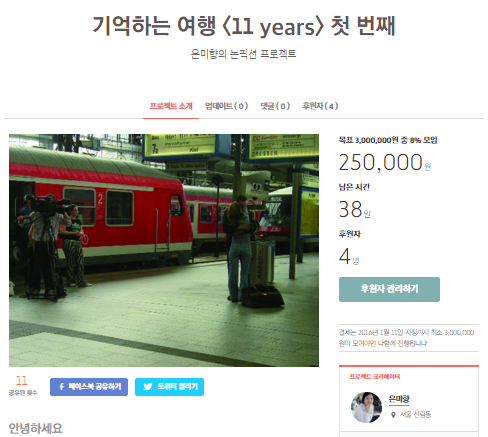
Task: Click the 프로젝트 크리에이터 section header
Action: pos(375,377)
